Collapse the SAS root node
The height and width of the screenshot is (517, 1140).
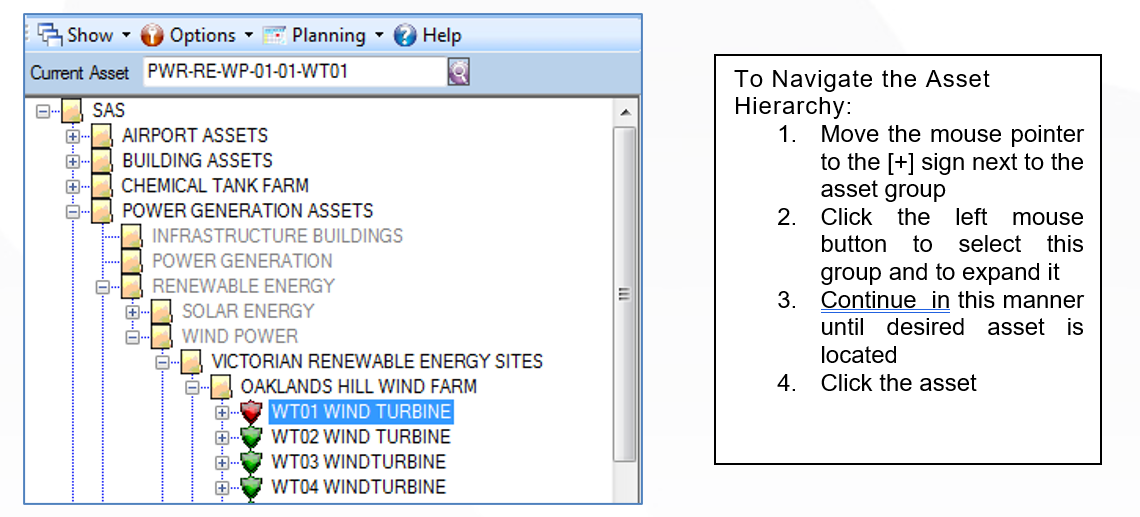pyautogui.click(x=43, y=111)
